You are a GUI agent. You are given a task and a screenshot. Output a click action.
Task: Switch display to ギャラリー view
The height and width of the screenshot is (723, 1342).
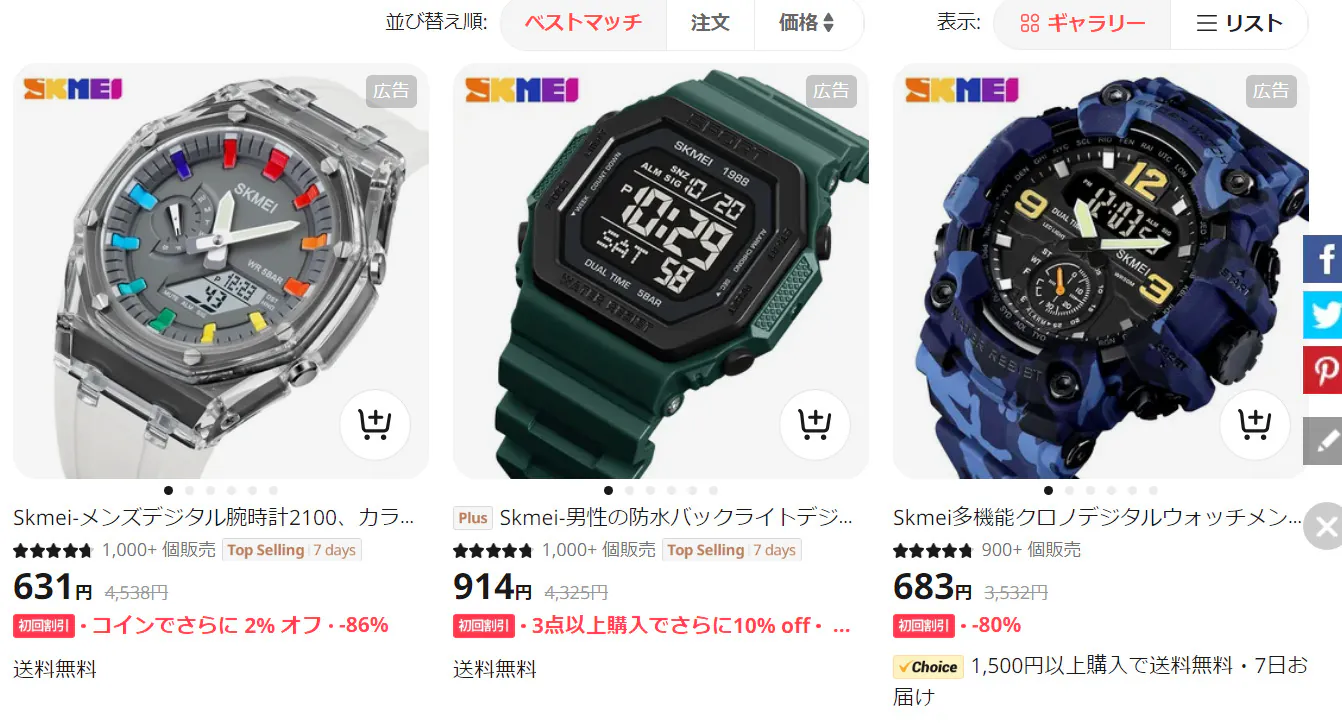(x=1082, y=23)
